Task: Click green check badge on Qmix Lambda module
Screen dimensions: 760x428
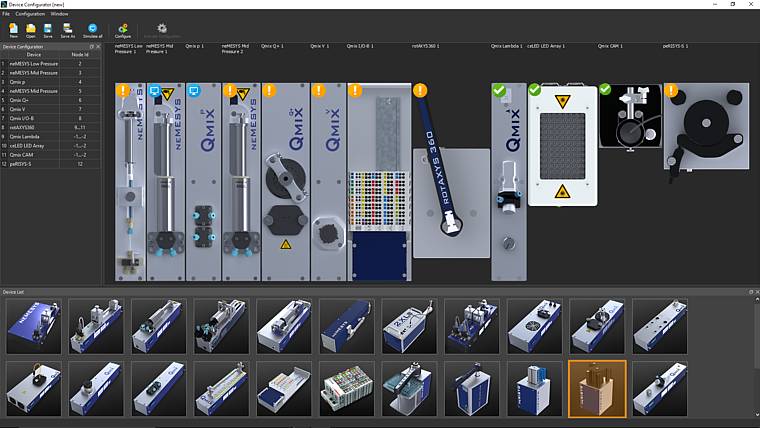Action: coord(499,90)
